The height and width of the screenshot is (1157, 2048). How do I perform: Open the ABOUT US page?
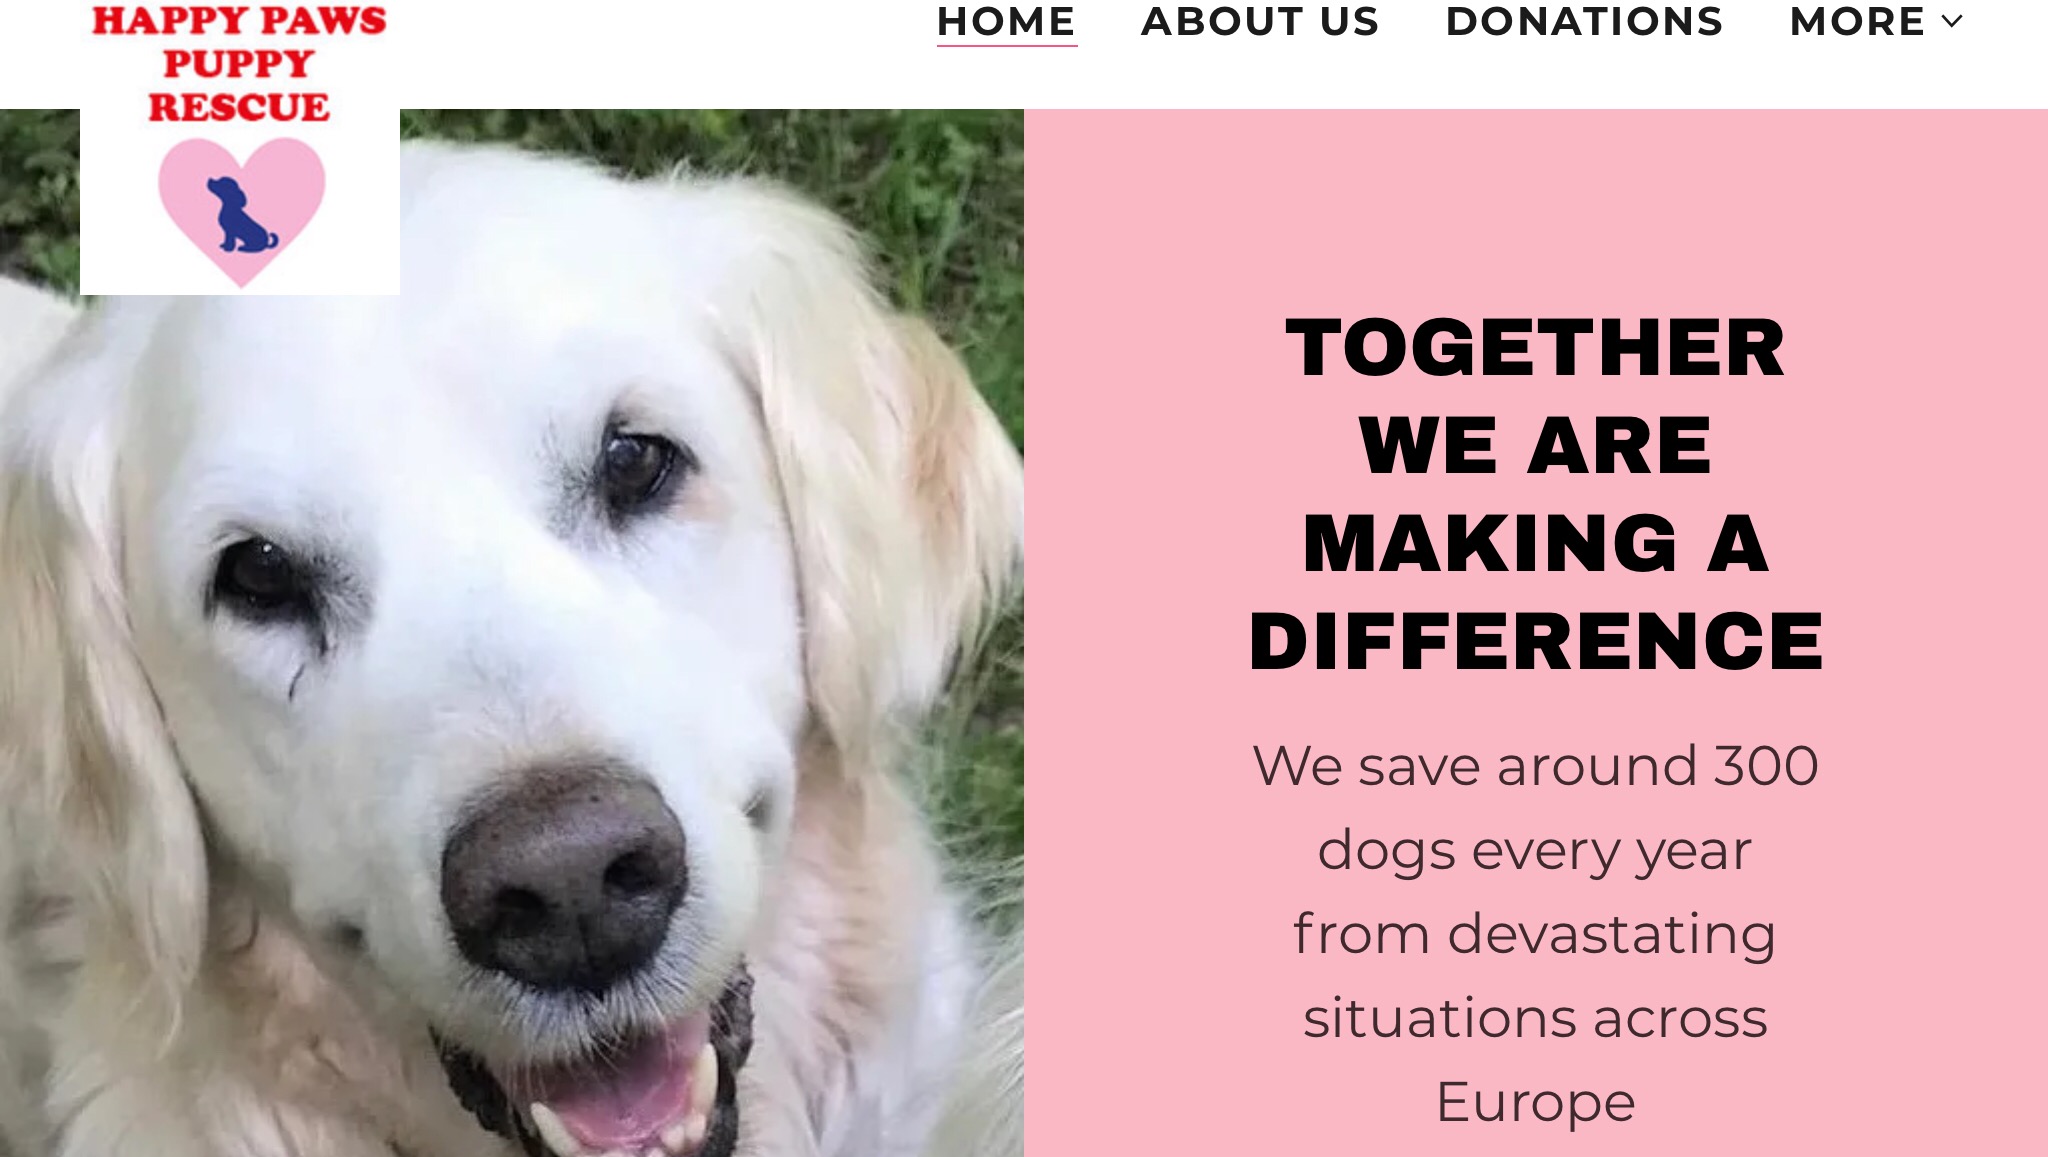1260,22
